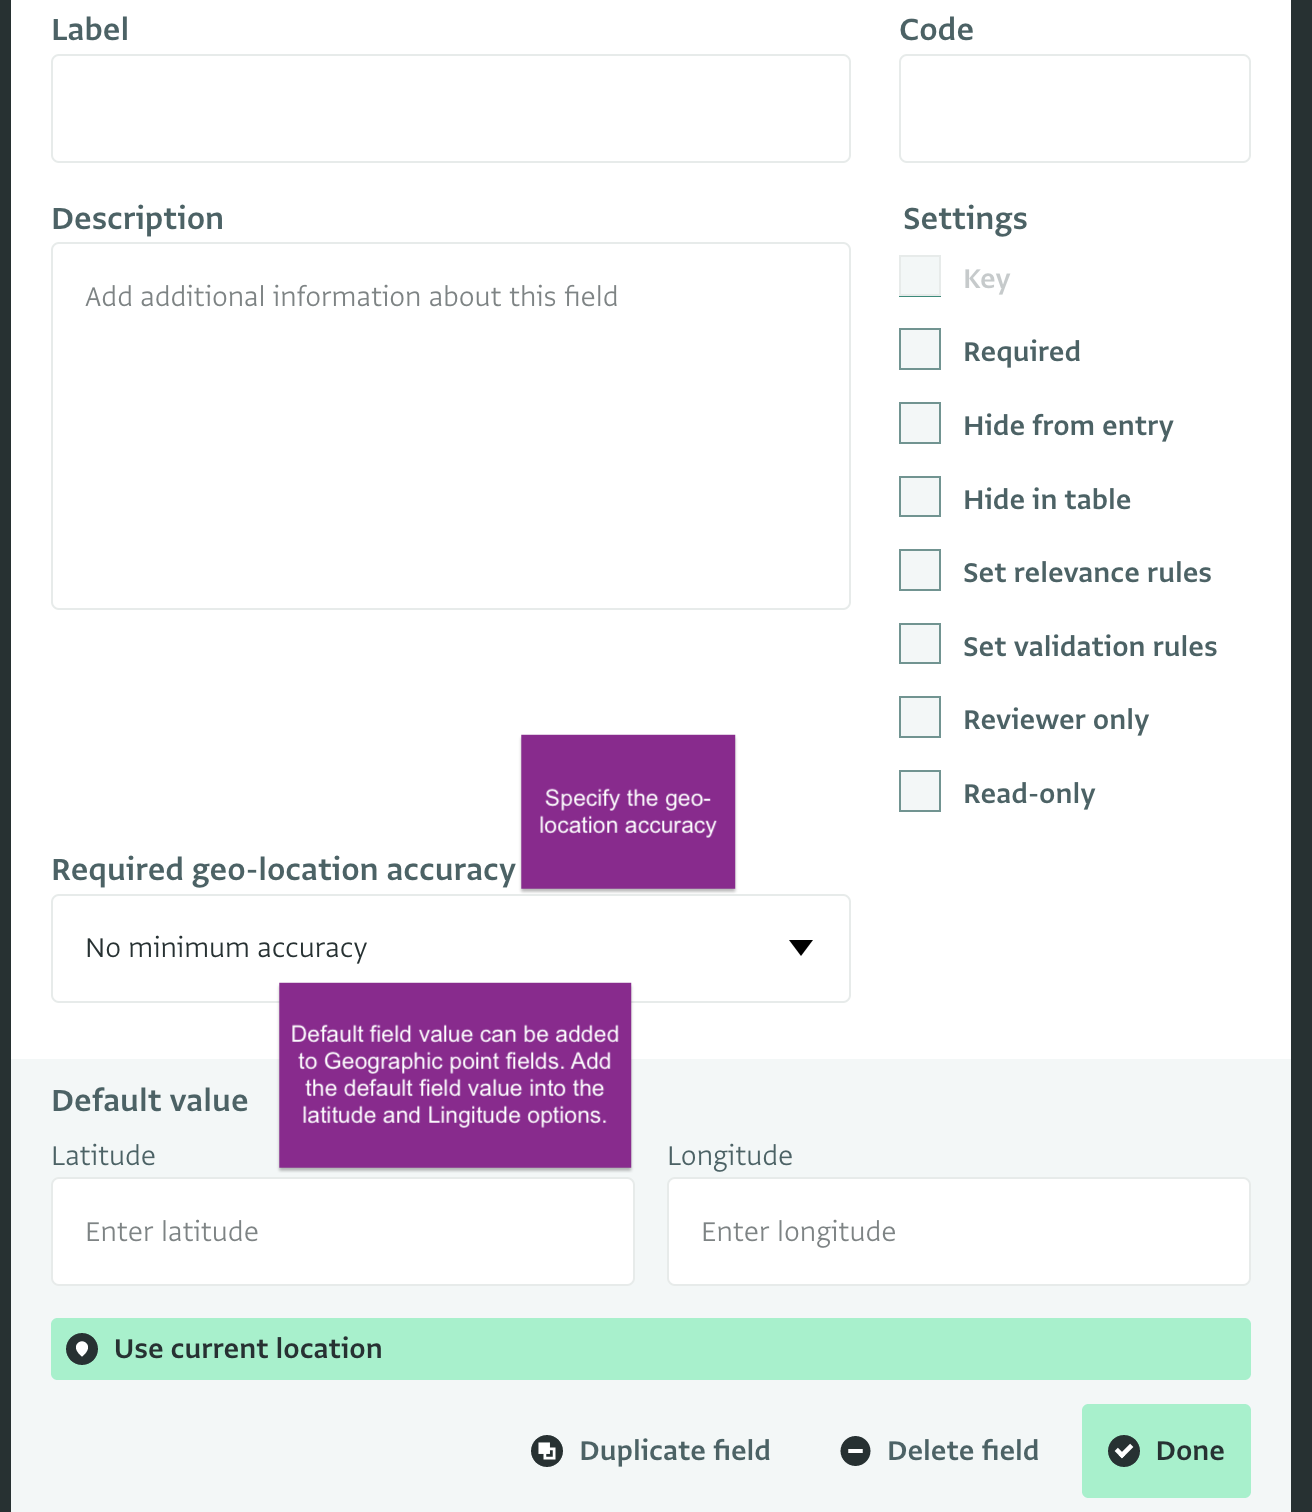Click the Description text area

(x=450, y=426)
